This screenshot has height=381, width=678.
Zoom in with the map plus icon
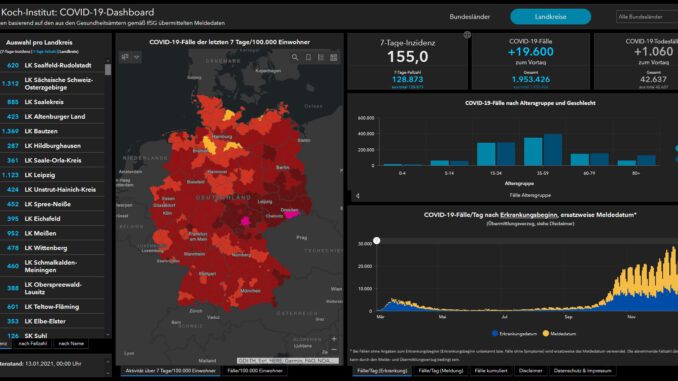pos(334,339)
